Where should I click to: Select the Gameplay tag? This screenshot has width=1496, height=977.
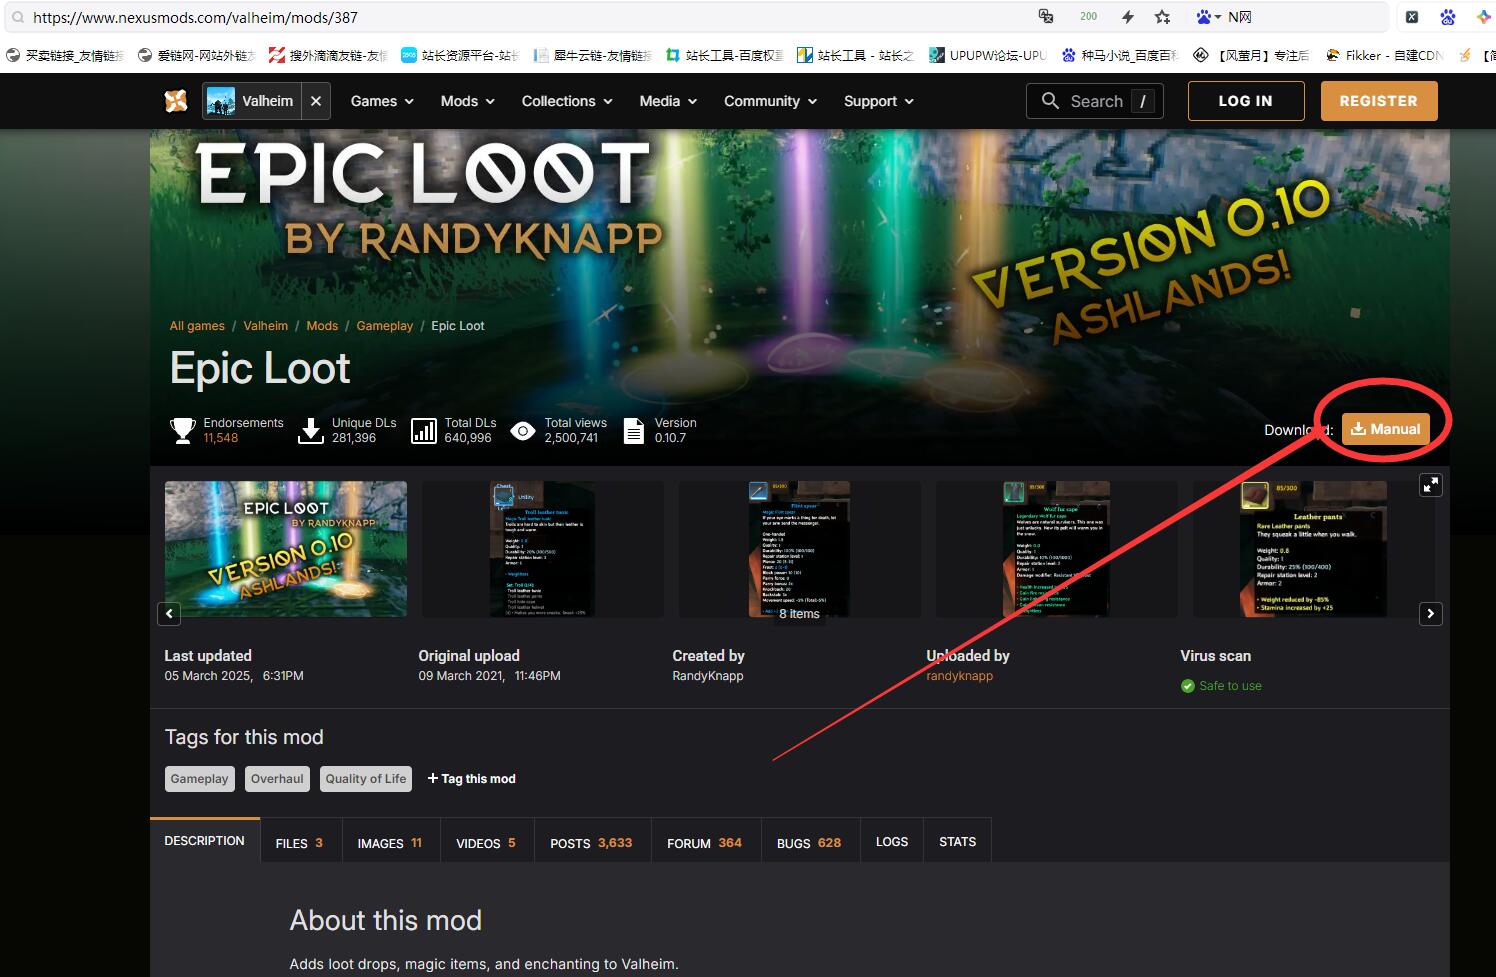click(x=199, y=779)
